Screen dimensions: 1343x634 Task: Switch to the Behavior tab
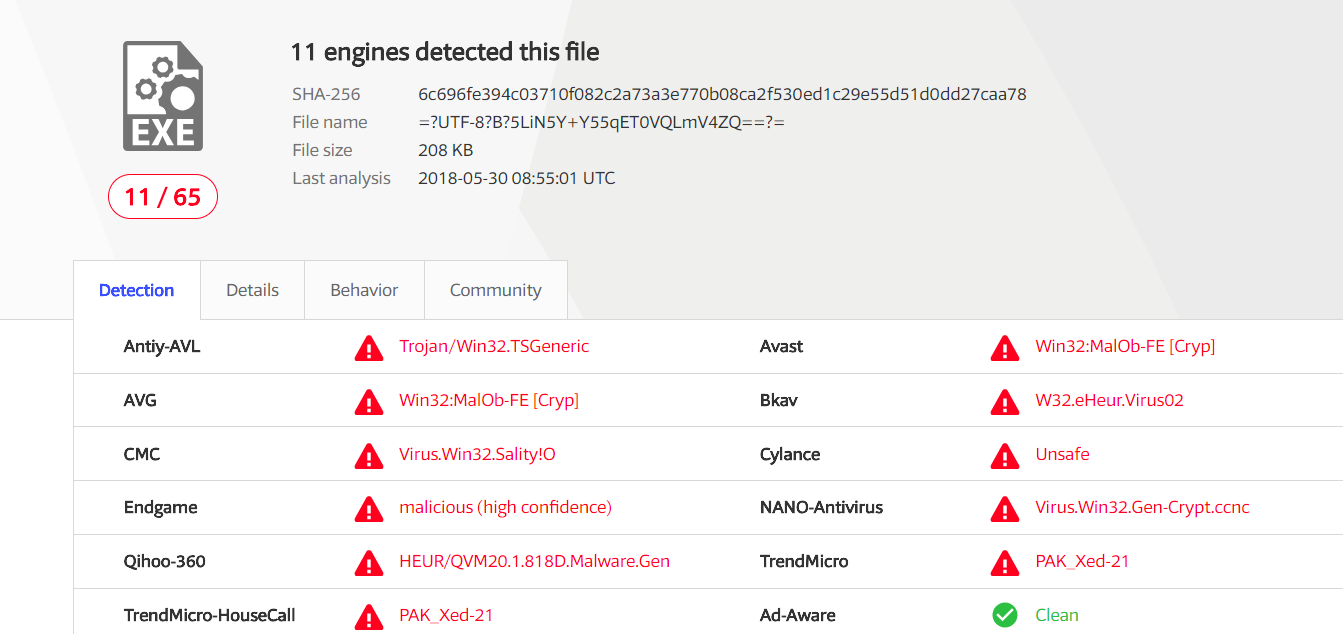coord(364,290)
